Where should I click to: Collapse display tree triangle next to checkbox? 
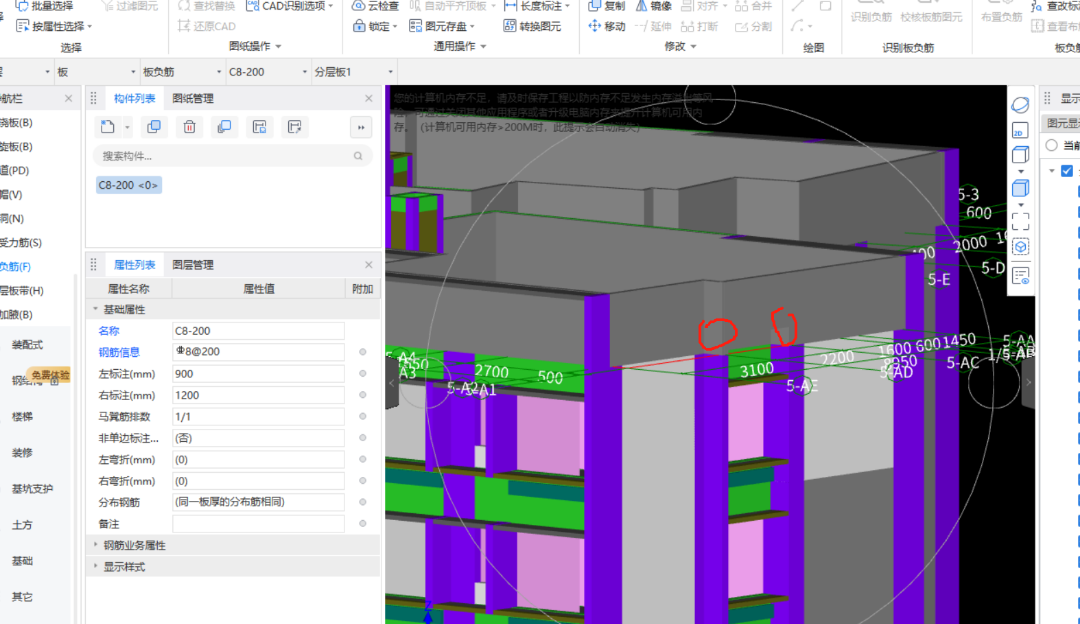click(1052, 171)
